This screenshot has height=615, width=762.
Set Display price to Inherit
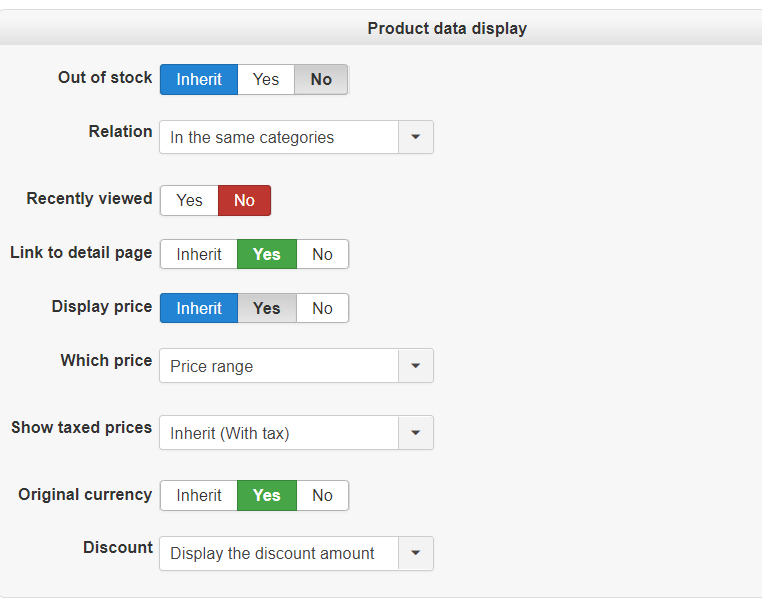coord(199,309)
